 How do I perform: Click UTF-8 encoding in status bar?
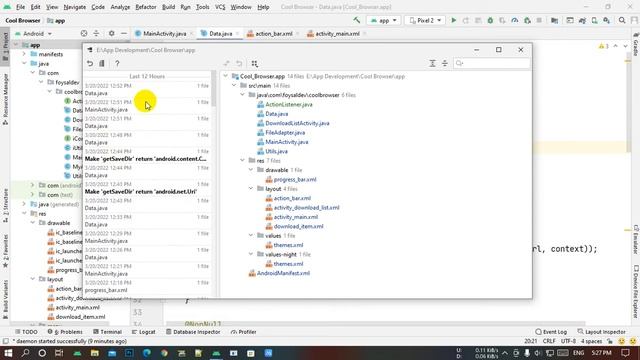[568, 341]
